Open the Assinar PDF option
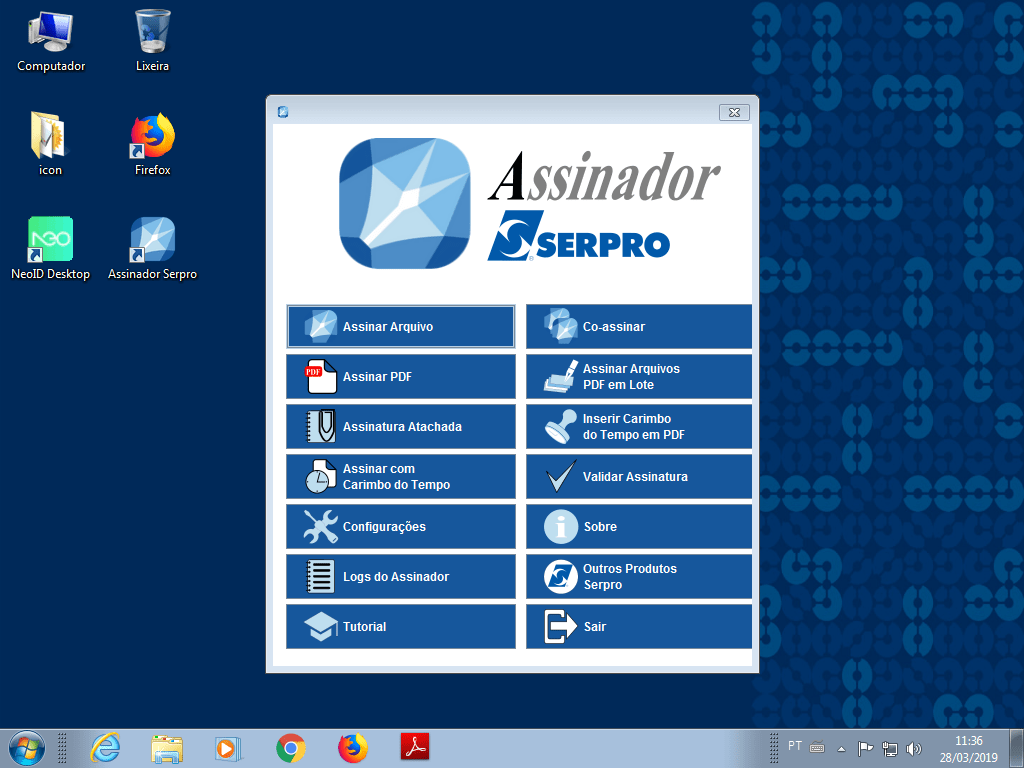Viewport: 1024px width, 768px height. 400,377
